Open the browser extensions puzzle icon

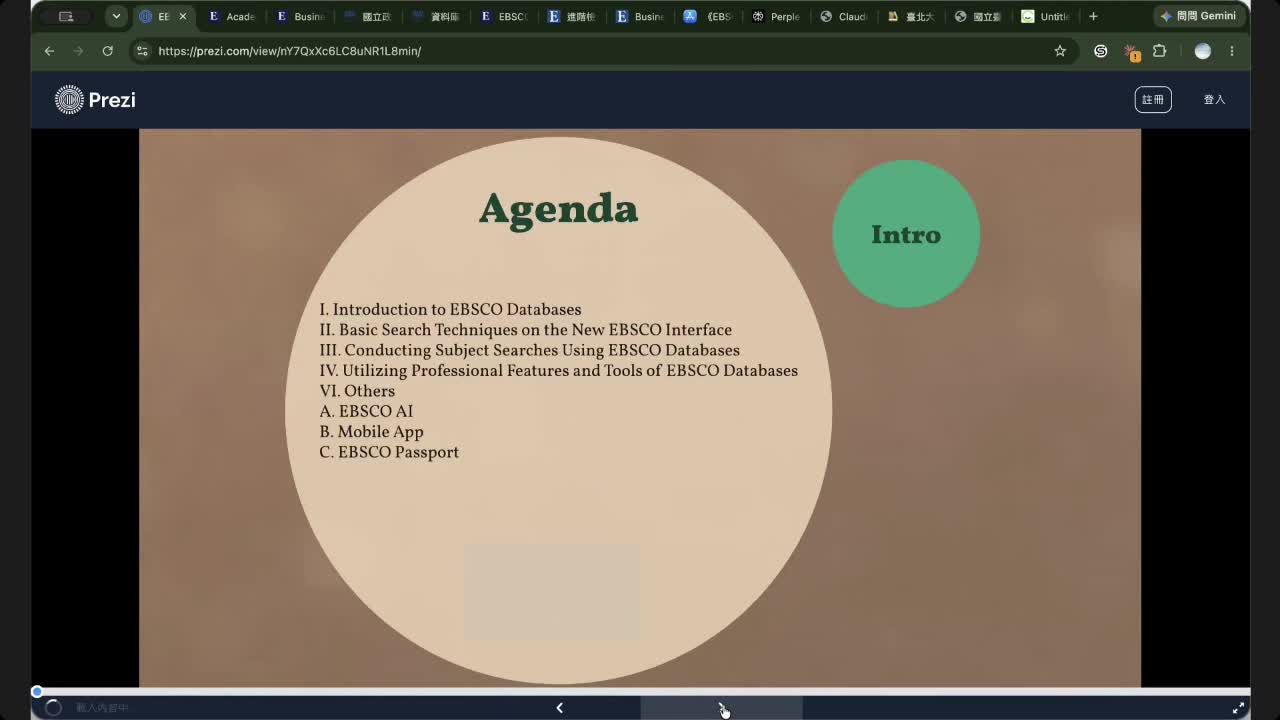1160,51
